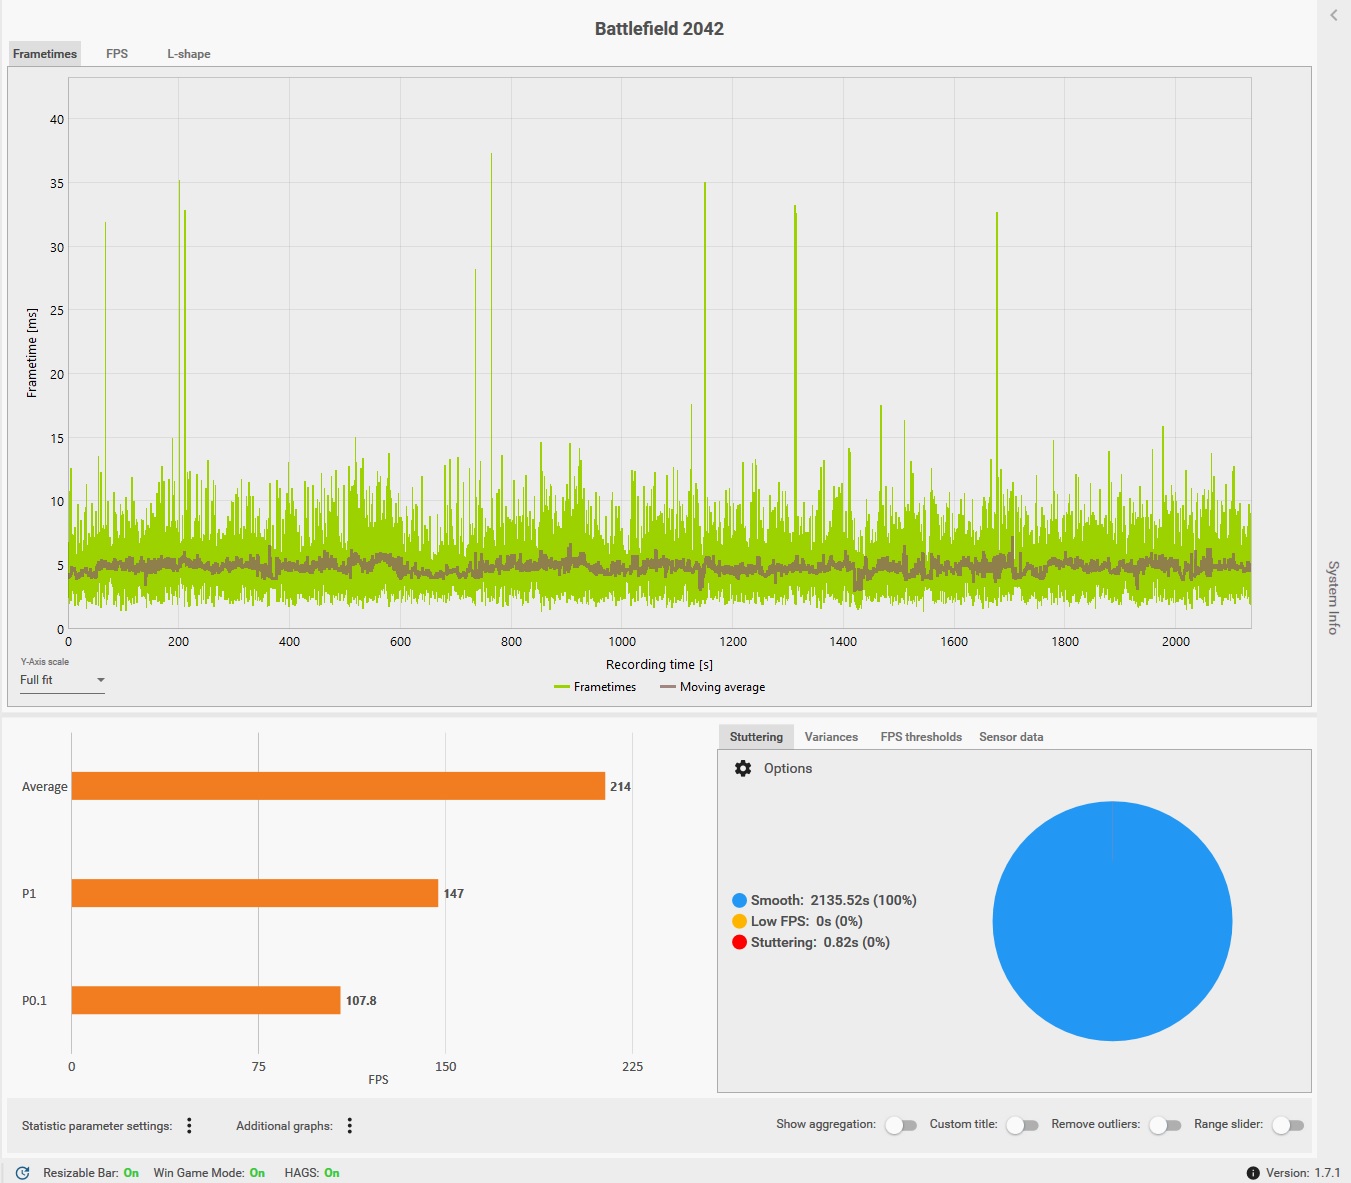1351x1183 pixels.
Task: Click the Additional graphs label
Action: 284,1126
